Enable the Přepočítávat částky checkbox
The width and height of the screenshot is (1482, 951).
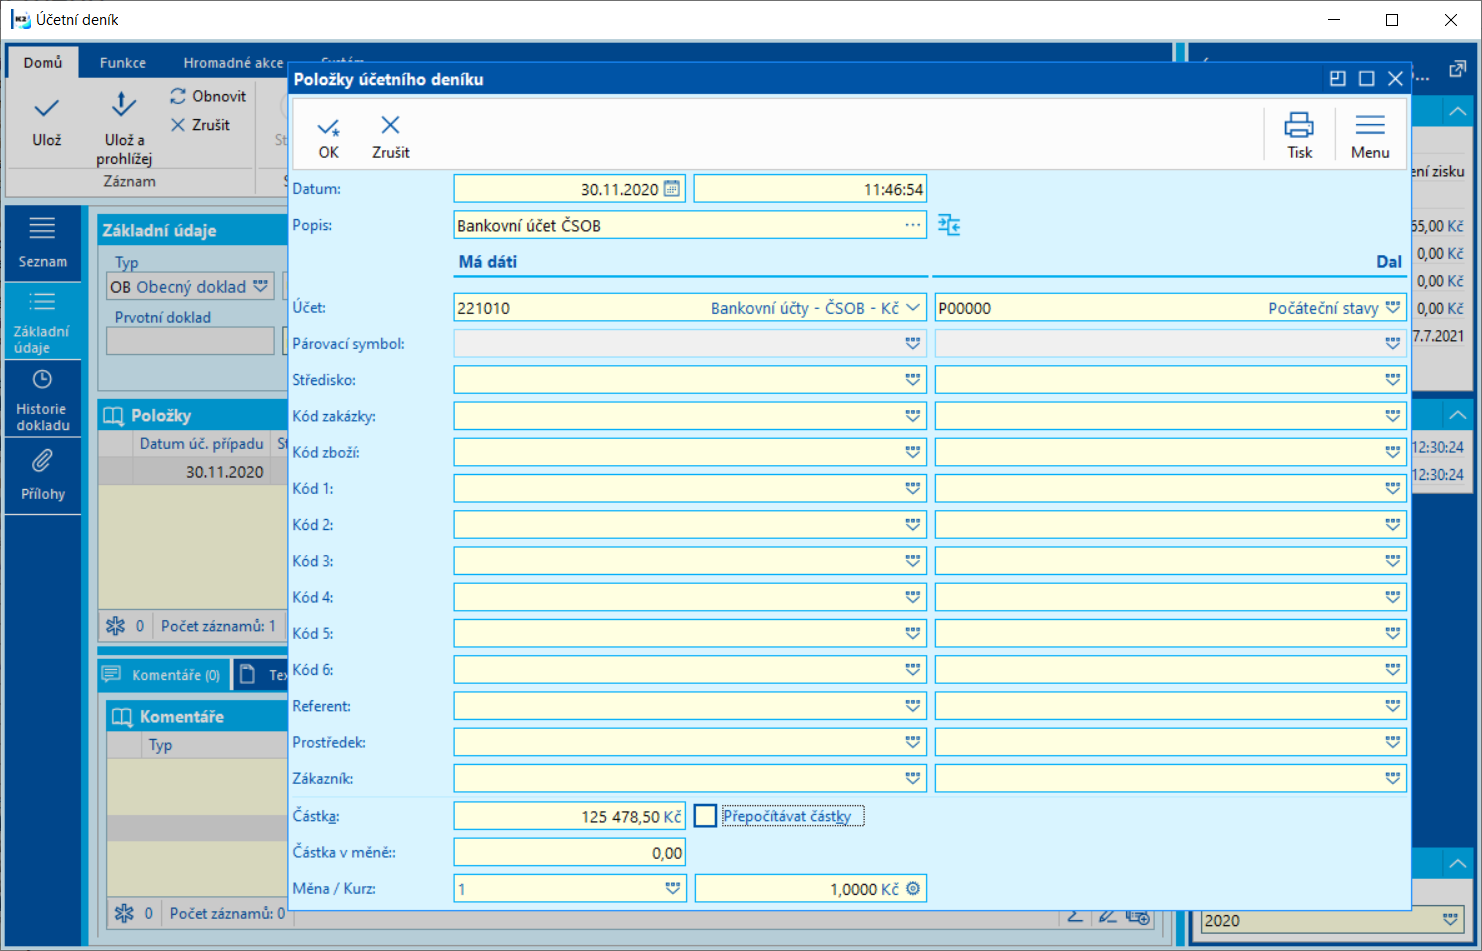[x=705, y=816]
